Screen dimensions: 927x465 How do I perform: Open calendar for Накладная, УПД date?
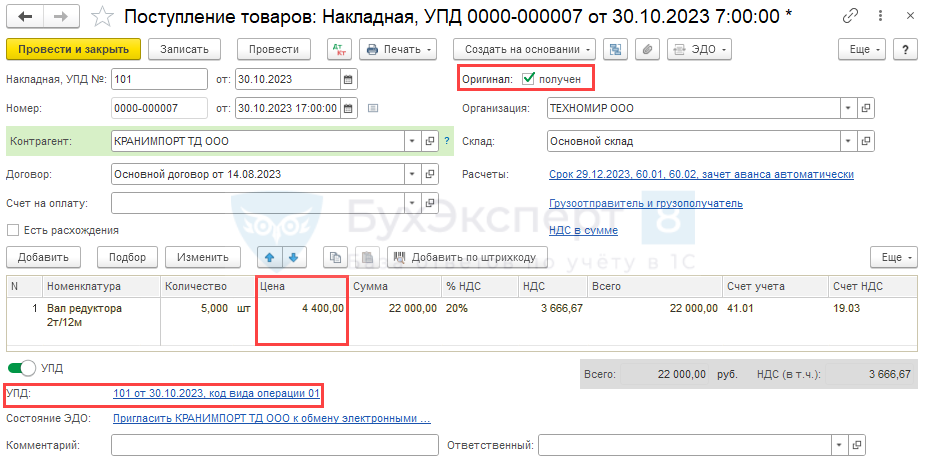348,79
